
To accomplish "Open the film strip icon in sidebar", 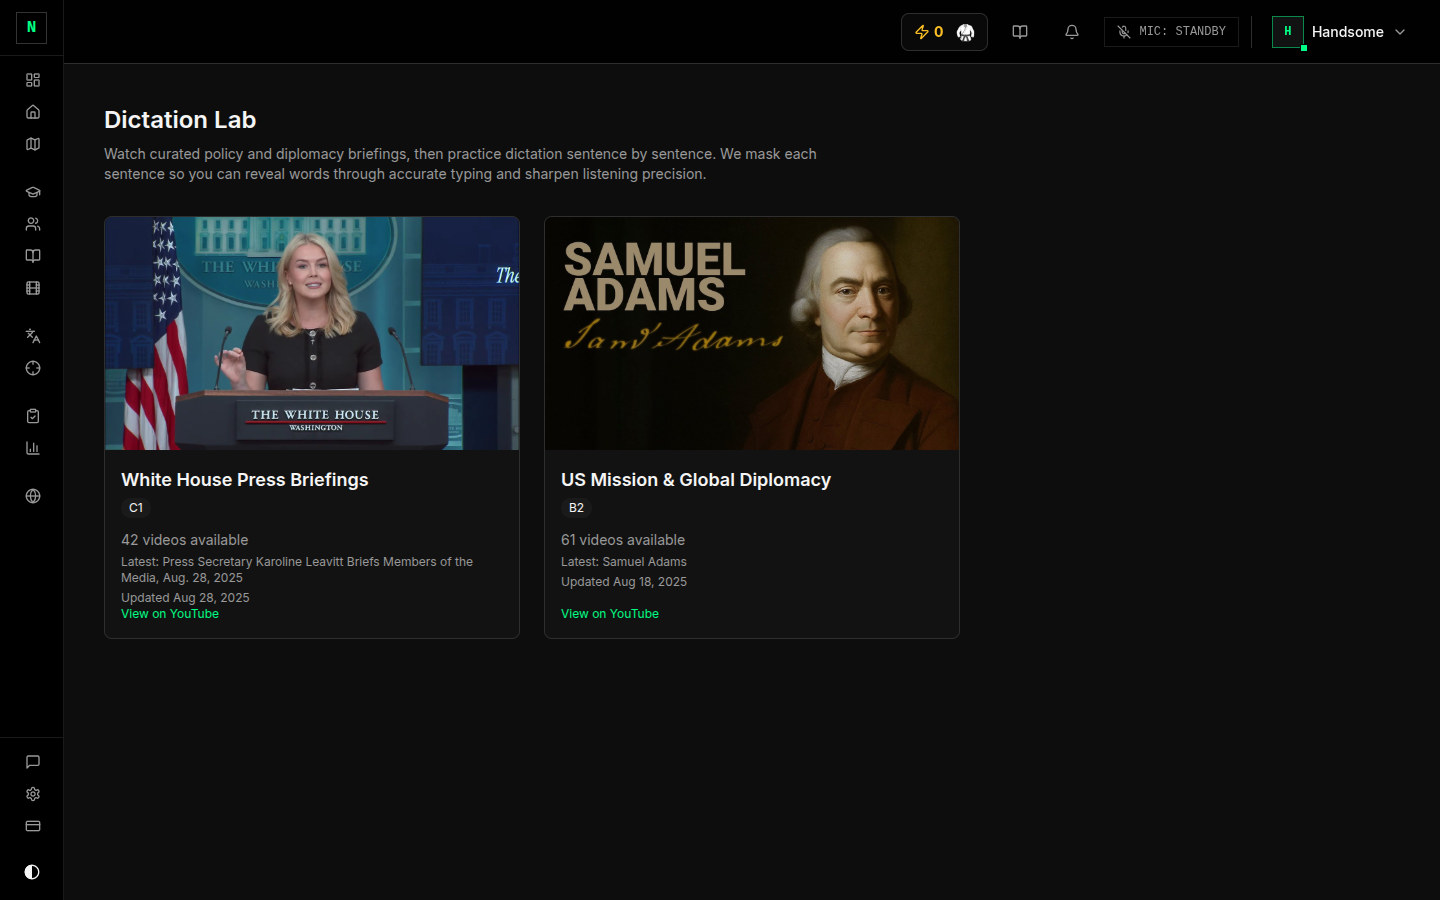I will (x=33, y=288).
